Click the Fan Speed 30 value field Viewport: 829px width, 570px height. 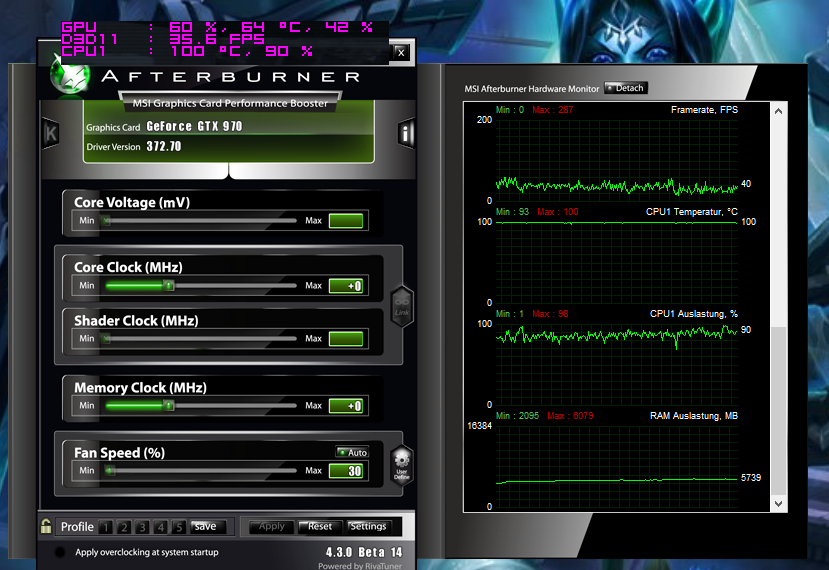[346, 471]
